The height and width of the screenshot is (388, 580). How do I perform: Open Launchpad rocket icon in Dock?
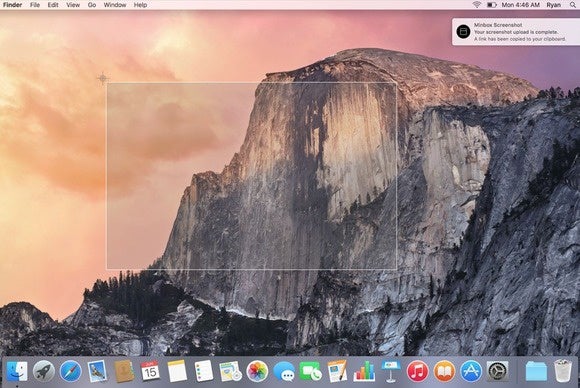[x=44, y=371]
